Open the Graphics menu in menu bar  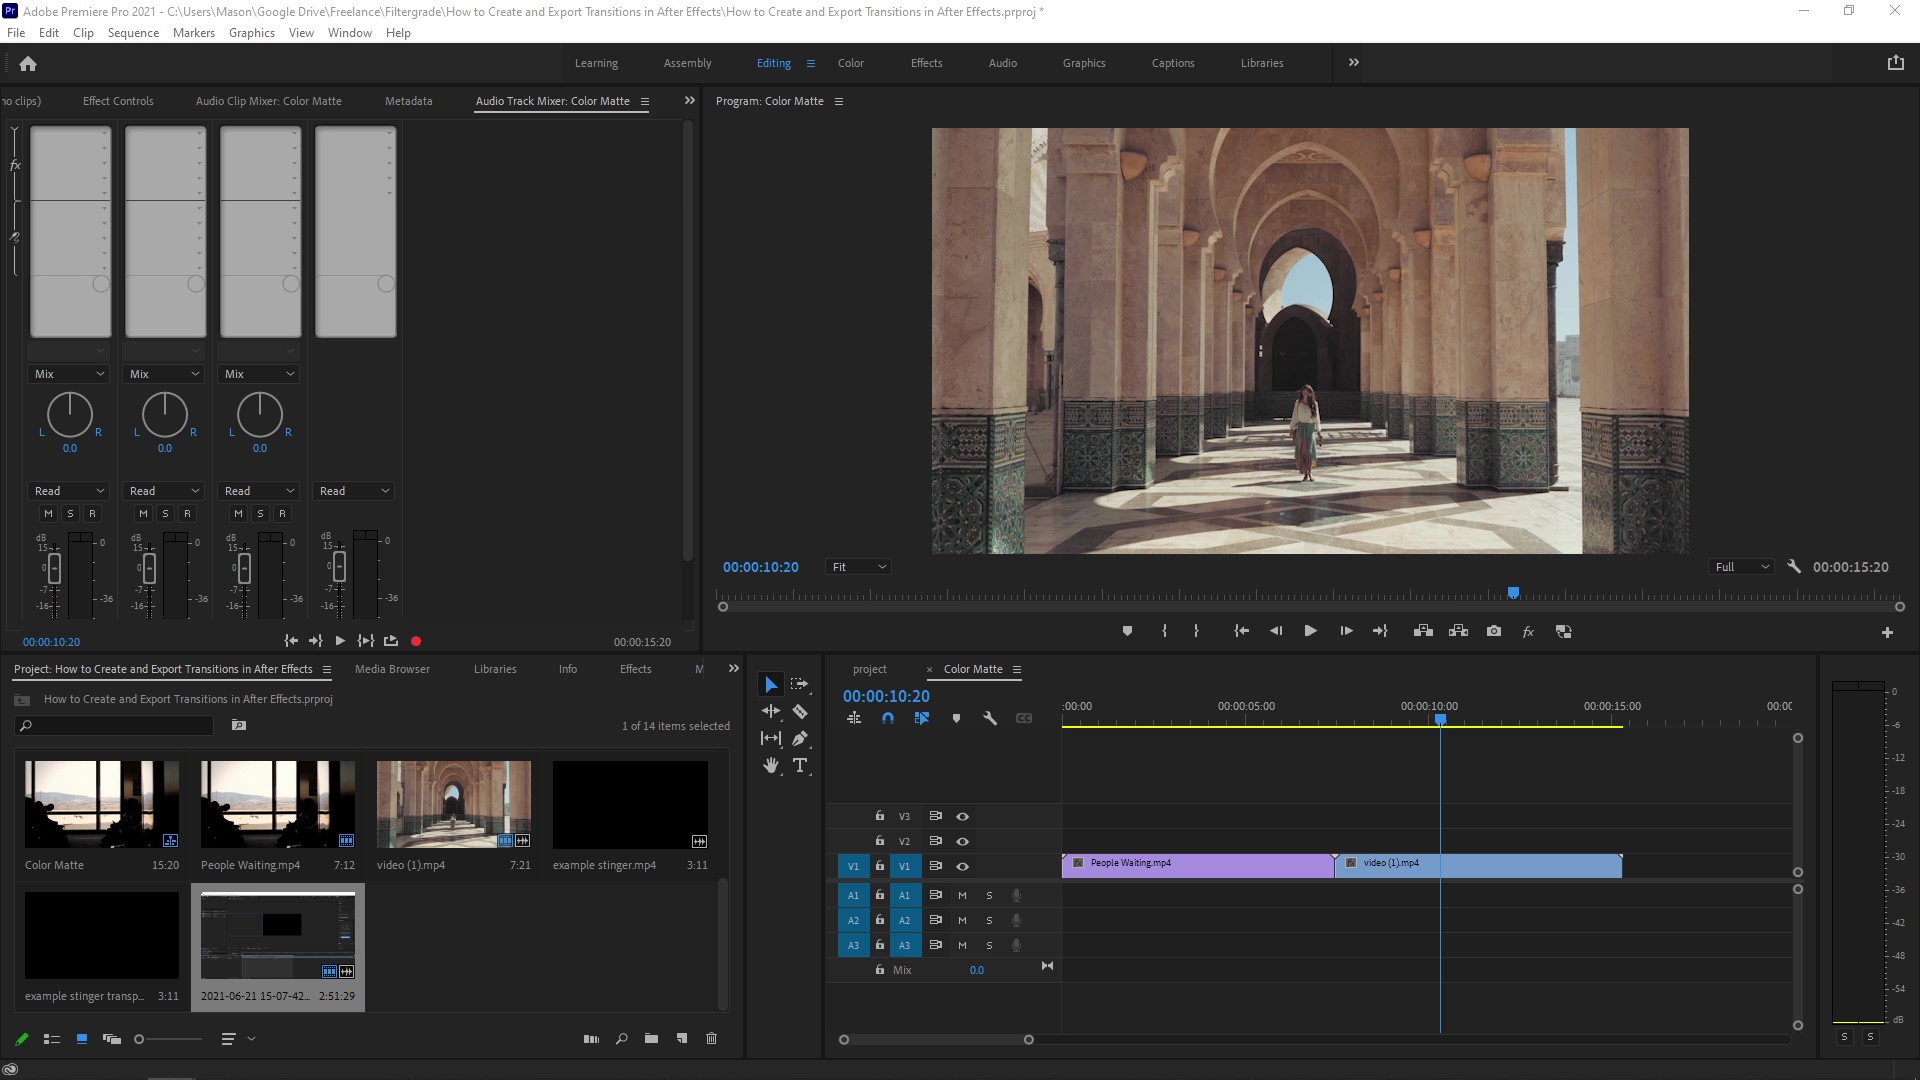253,33
